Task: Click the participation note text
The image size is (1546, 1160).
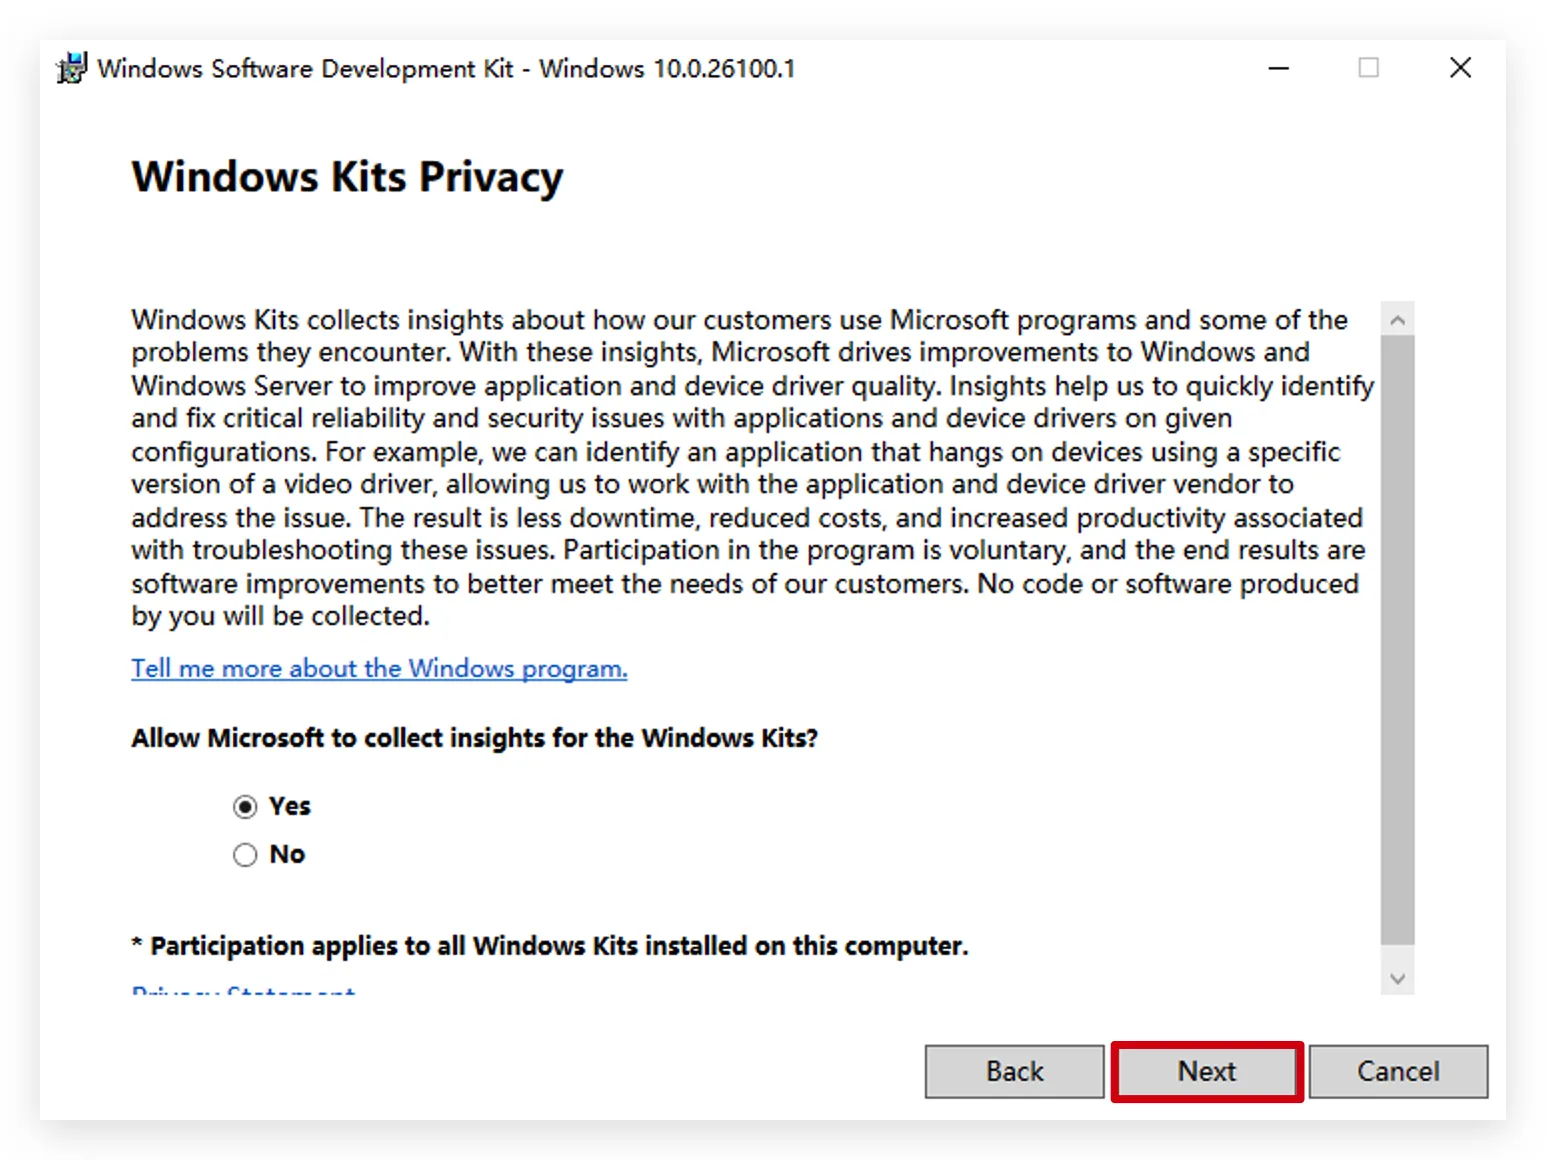Action: (558, 946)
